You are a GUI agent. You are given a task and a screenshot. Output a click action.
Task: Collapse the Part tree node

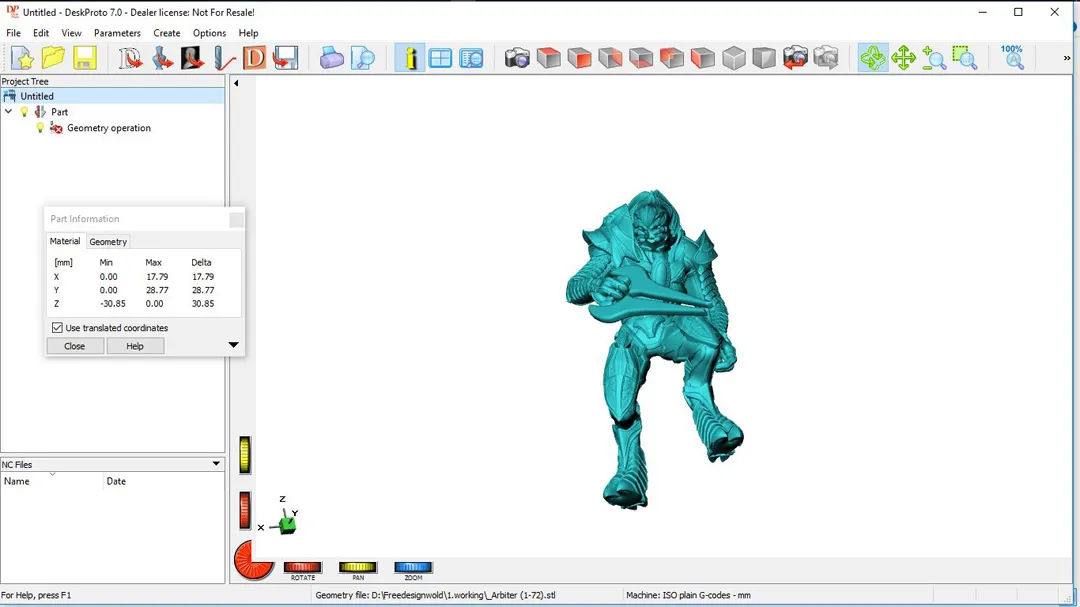coord(8,112)
